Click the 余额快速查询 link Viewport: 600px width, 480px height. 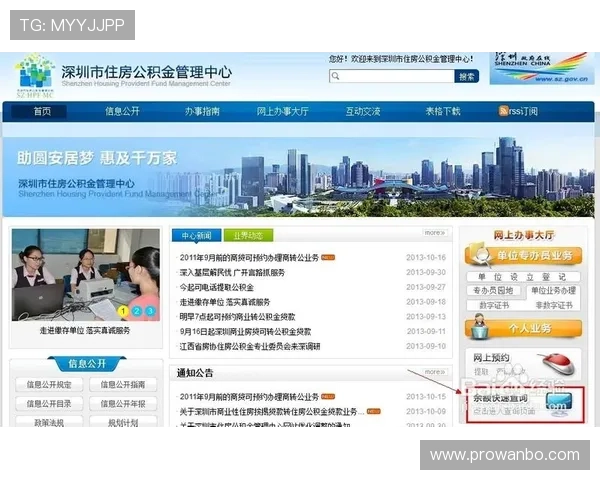pyautogui.click(x=500, y=398)
